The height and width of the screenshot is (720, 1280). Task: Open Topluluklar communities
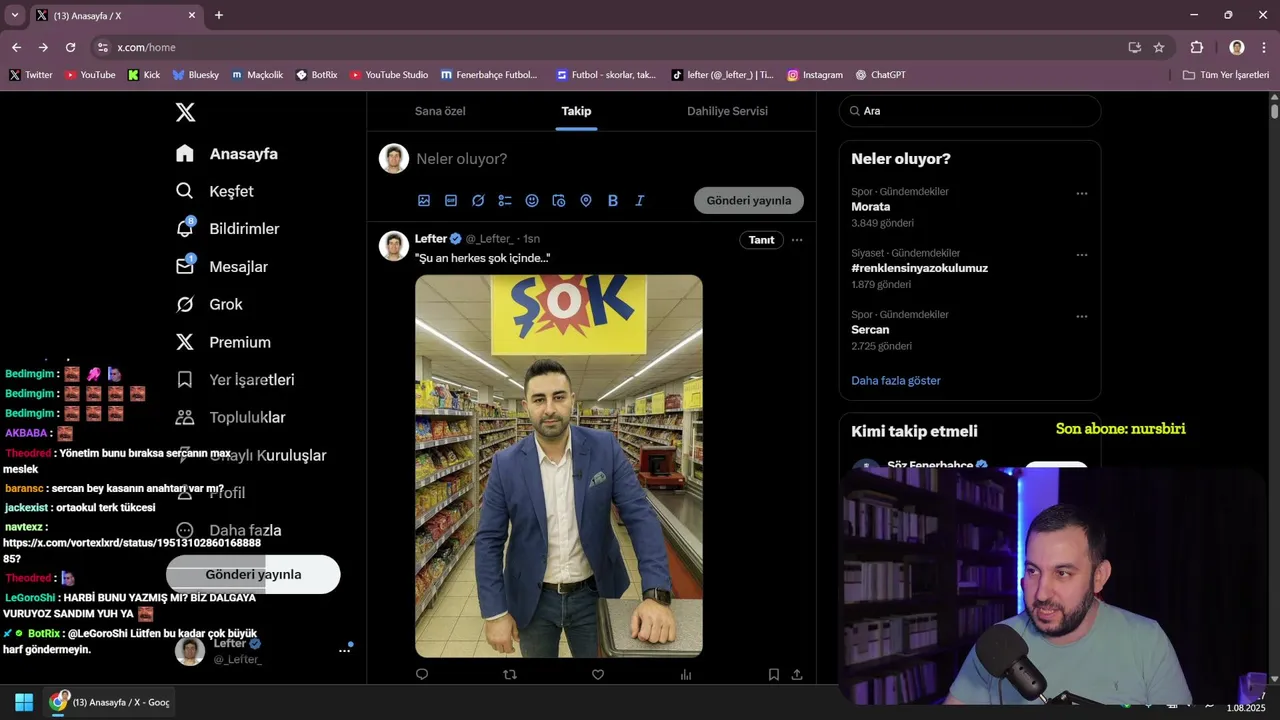(x=230, y=417)
